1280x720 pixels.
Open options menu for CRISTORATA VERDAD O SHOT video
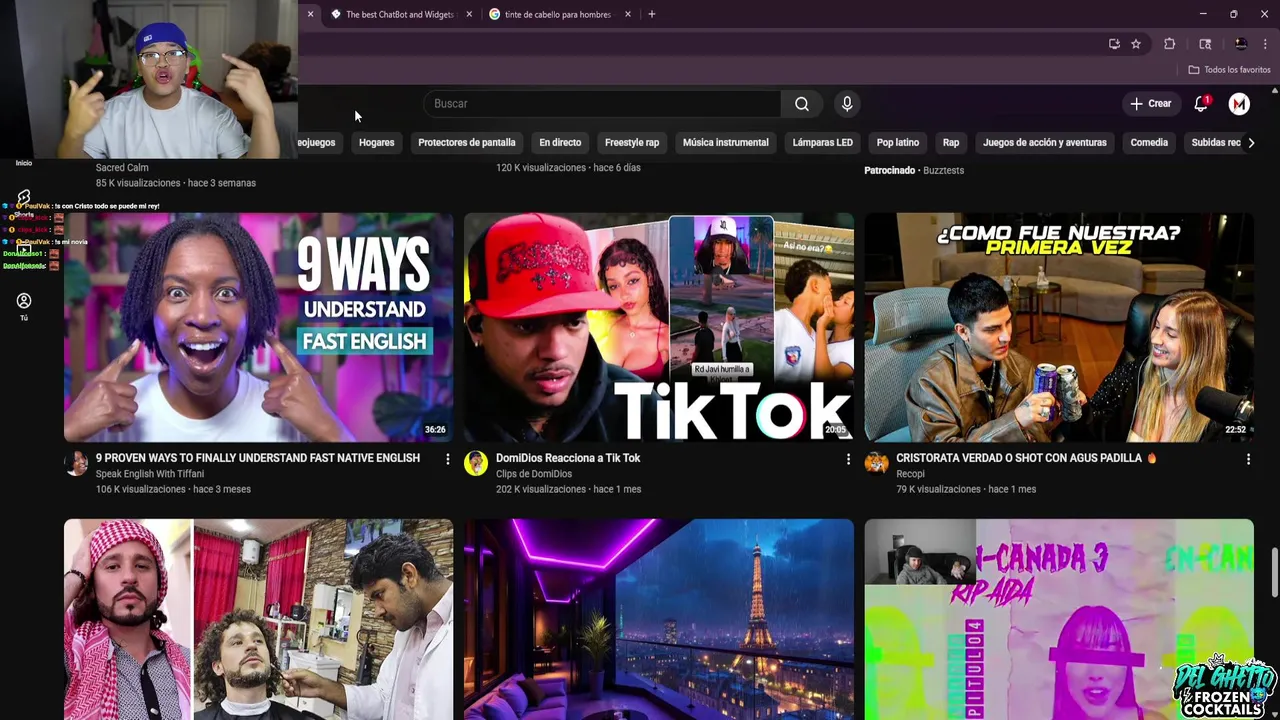click(1248, 459)
